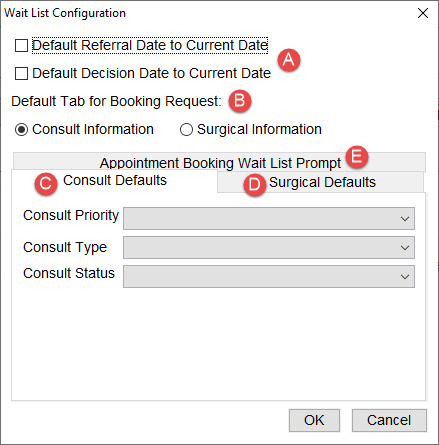Viewport: 439px width, 445px height.
Task: Open the Consult Status dropdown list
Action: 269,276
